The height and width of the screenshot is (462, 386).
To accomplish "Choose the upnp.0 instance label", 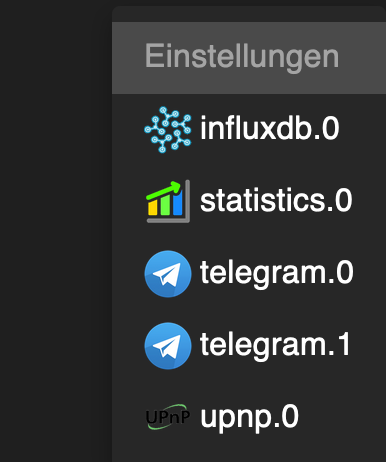I will 249,417.
